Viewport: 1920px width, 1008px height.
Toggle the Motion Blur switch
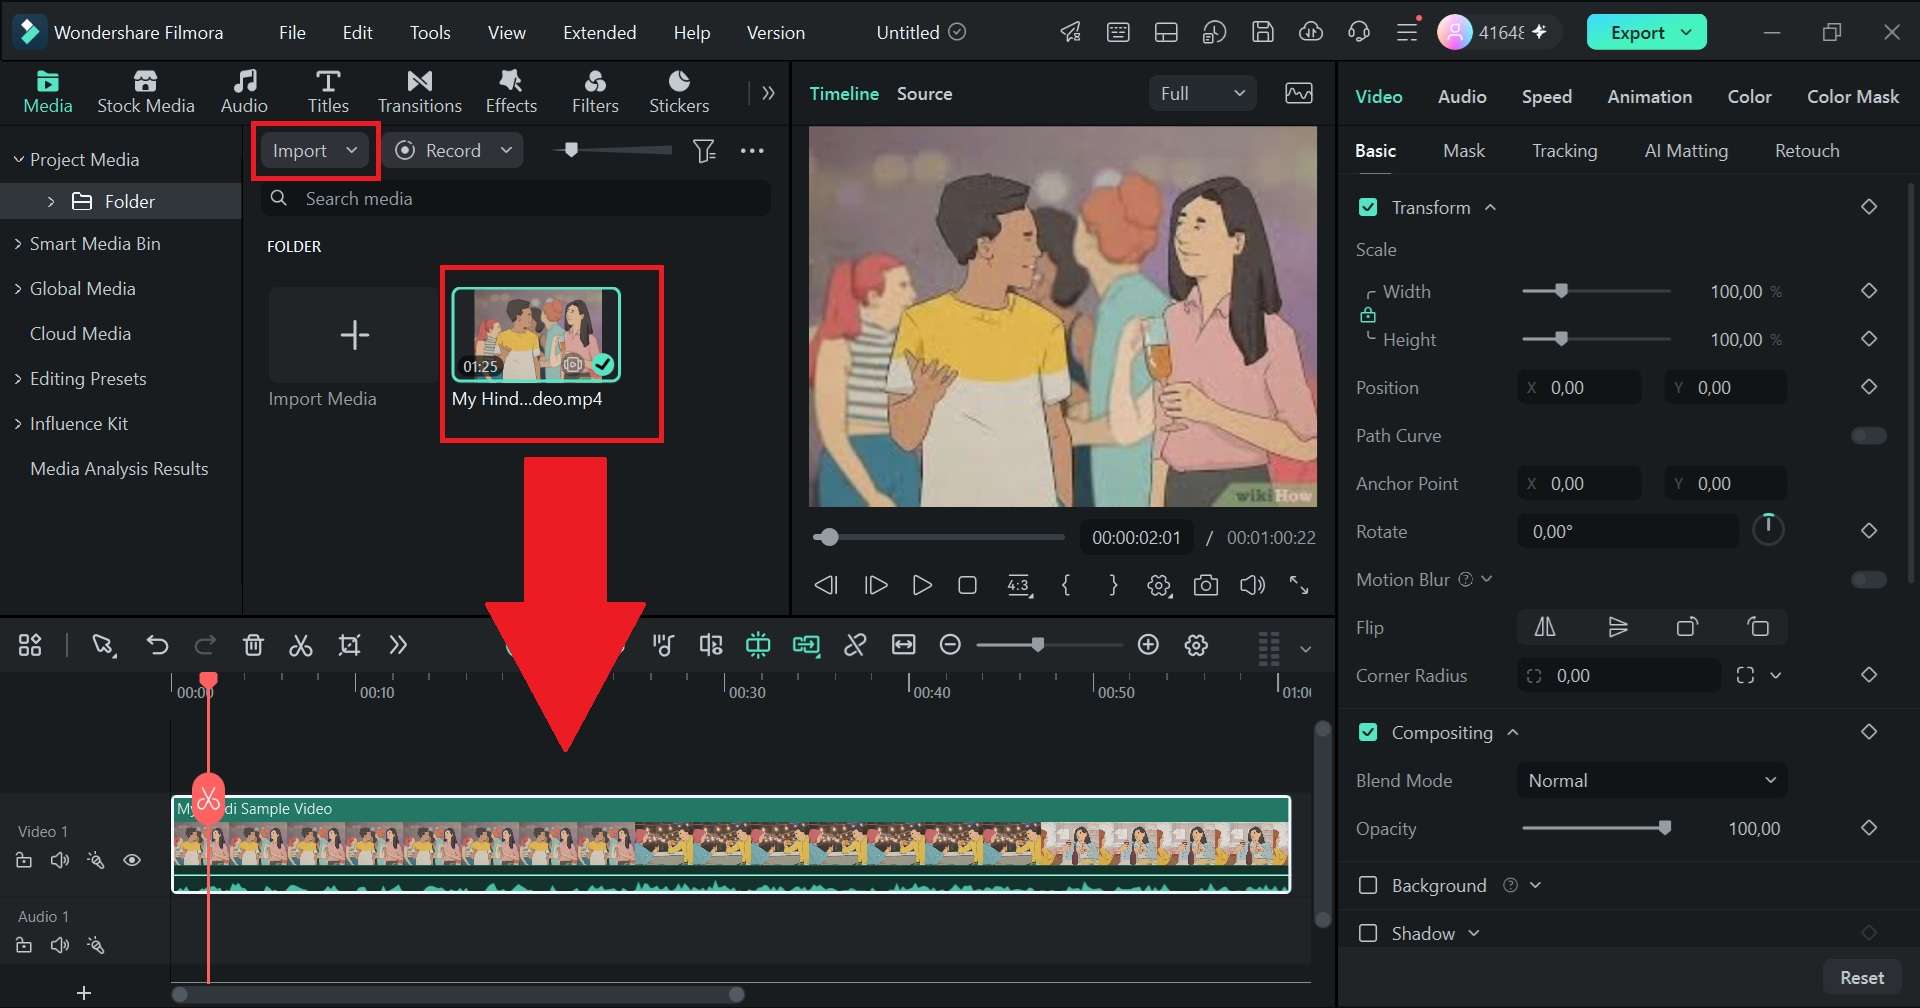point(1868,579)
